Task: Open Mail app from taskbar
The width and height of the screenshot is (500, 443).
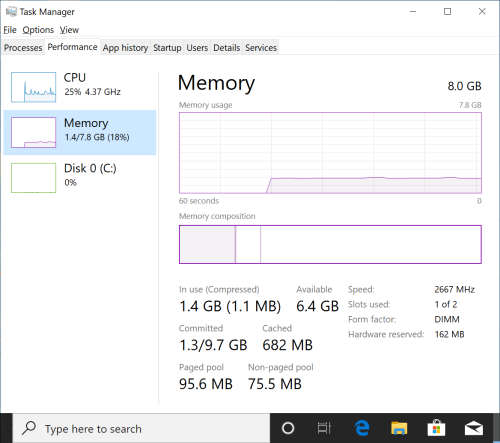Action: tap(474, 428)
